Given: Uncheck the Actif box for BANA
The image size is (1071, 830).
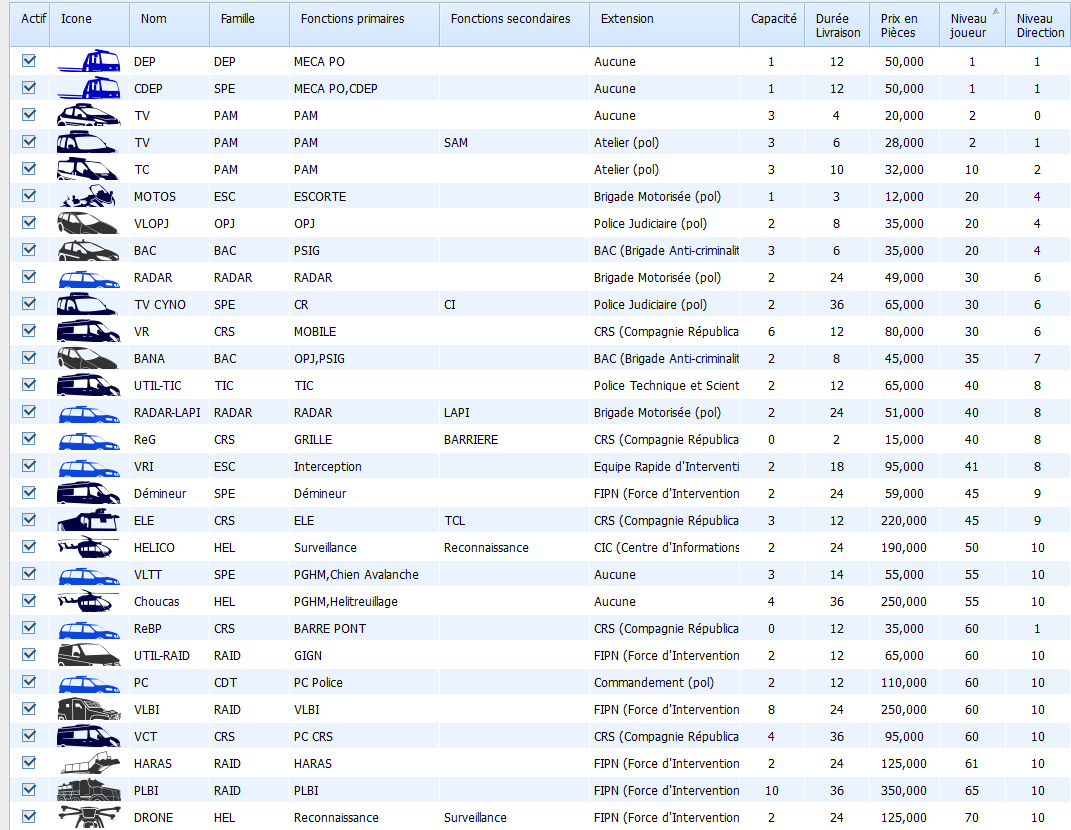Looking at the screenshot, I should tap(29, 358).
